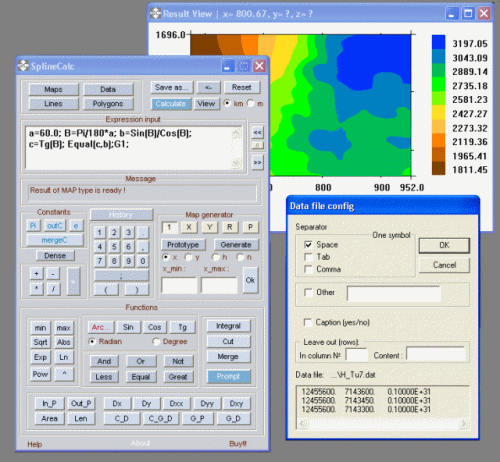Screen dimensions: 500x462
Task: Click OK in Data file config
Action: (x=444, y=245)
